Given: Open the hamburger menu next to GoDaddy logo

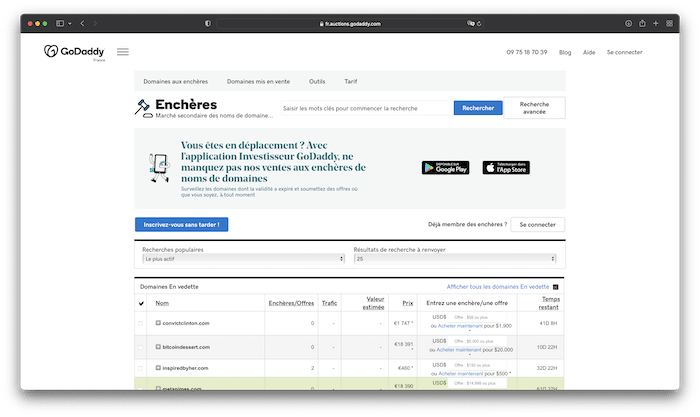Looking at the screenshot, I should click(x=123, y=52).
